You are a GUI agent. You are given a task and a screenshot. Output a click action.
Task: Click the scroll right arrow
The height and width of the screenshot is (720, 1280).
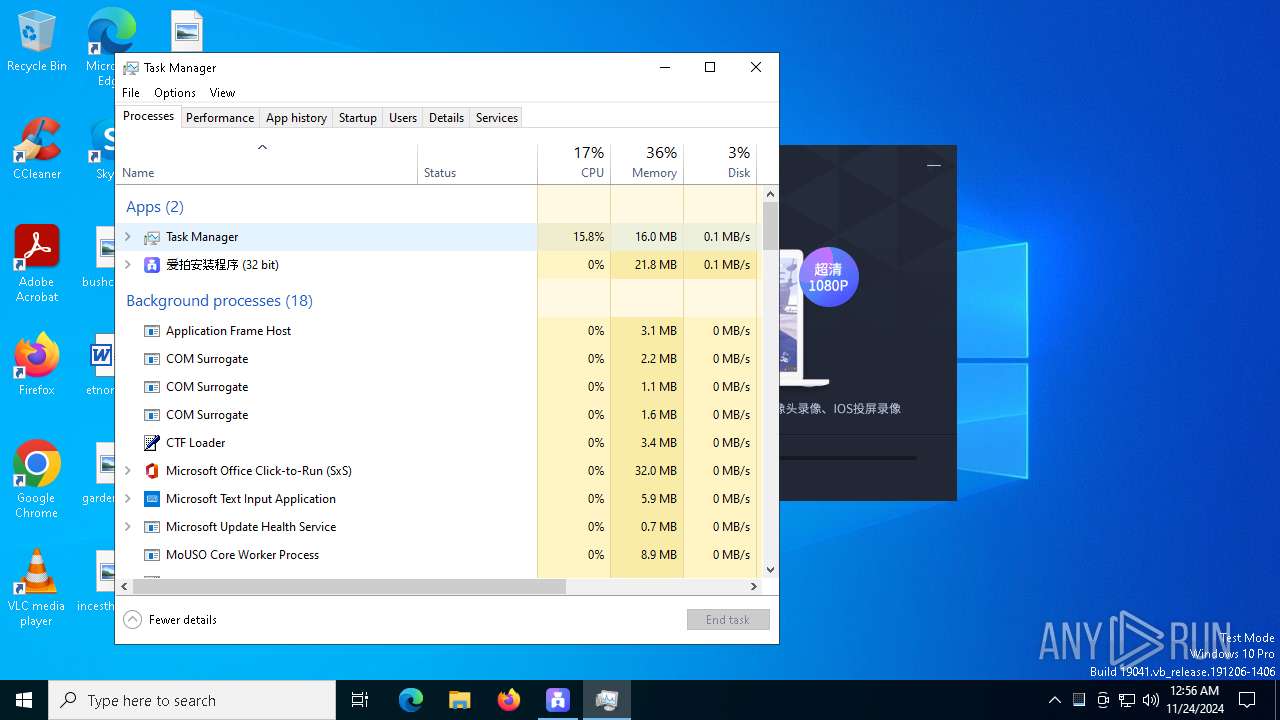754,587
